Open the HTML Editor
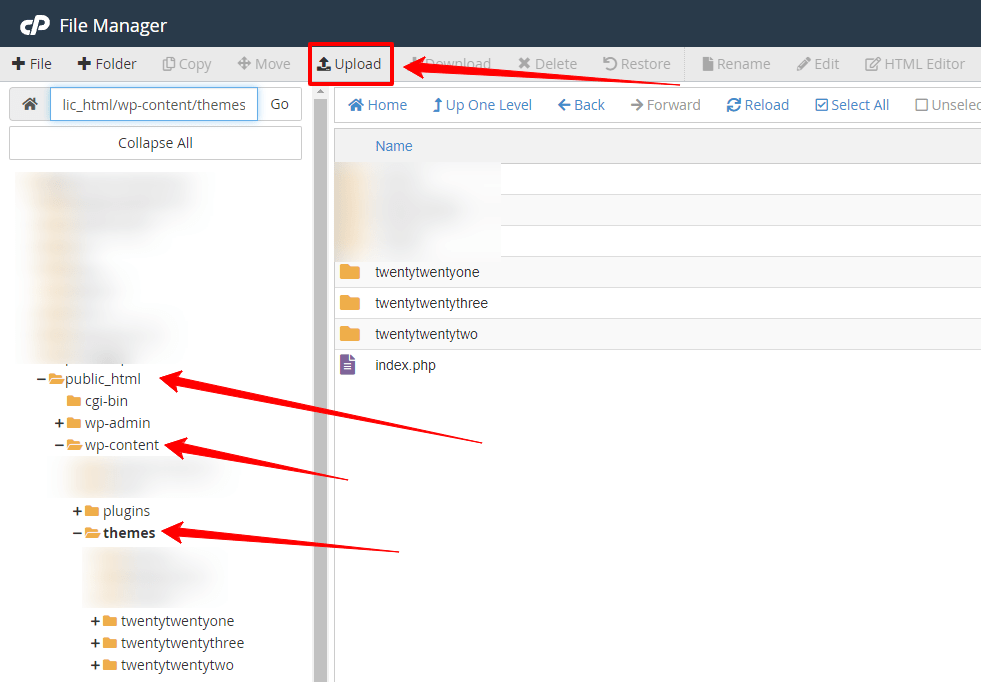The height and width of the screenshot is (682, 981). (915, 64)
